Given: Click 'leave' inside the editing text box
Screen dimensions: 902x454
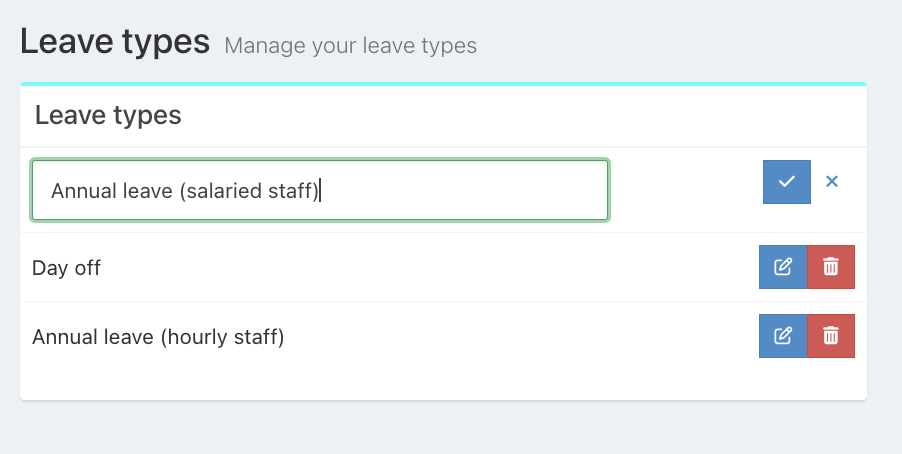Looking at the screenshot, I should [146, 190].
